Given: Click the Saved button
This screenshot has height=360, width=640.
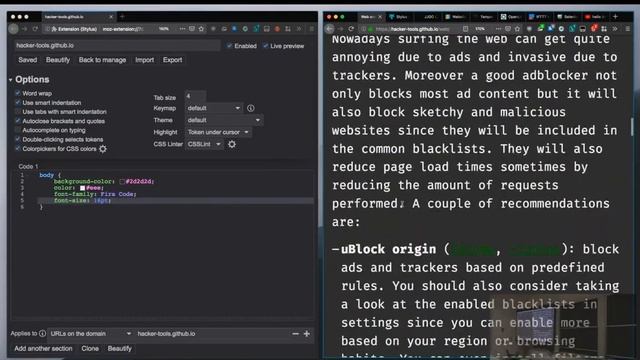Looking at the screenshot, I should coord(27,60).
